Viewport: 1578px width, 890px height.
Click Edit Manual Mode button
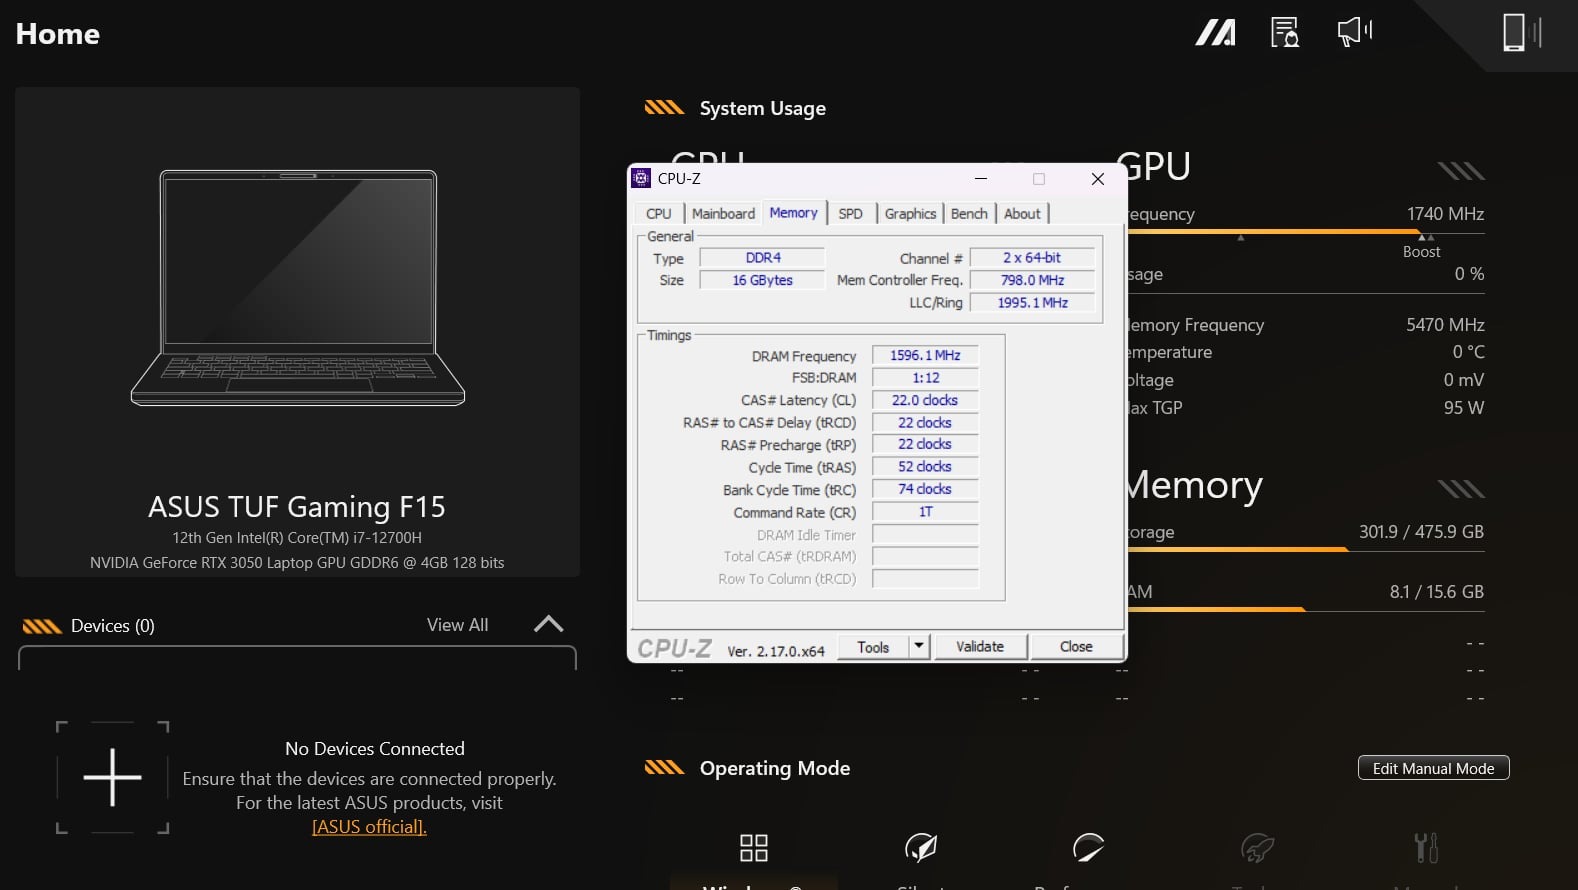point(1433,768)
